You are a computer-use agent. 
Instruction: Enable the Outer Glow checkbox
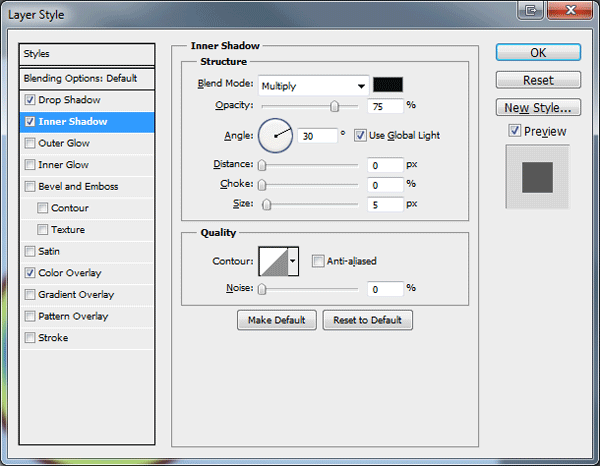point(30,143)
